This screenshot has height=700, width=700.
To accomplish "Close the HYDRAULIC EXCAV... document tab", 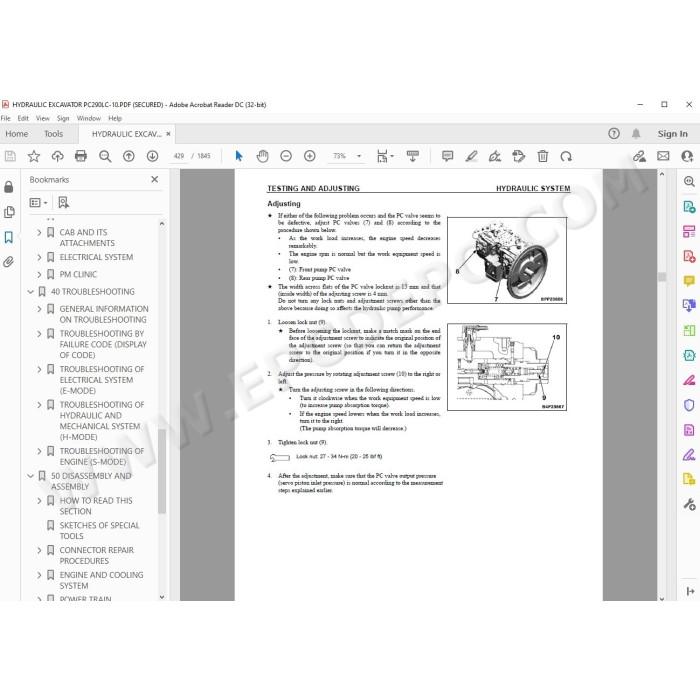I will (x=168, y=134).
